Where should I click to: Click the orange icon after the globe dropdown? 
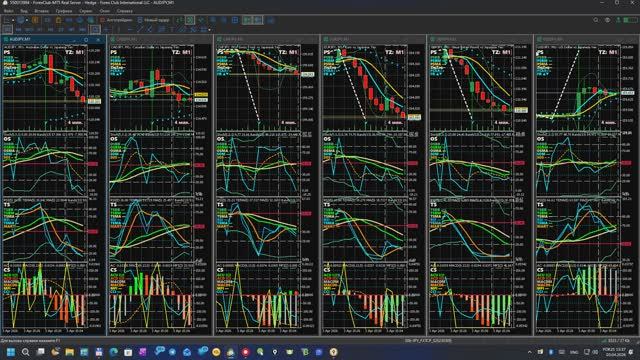coord(35,20)
